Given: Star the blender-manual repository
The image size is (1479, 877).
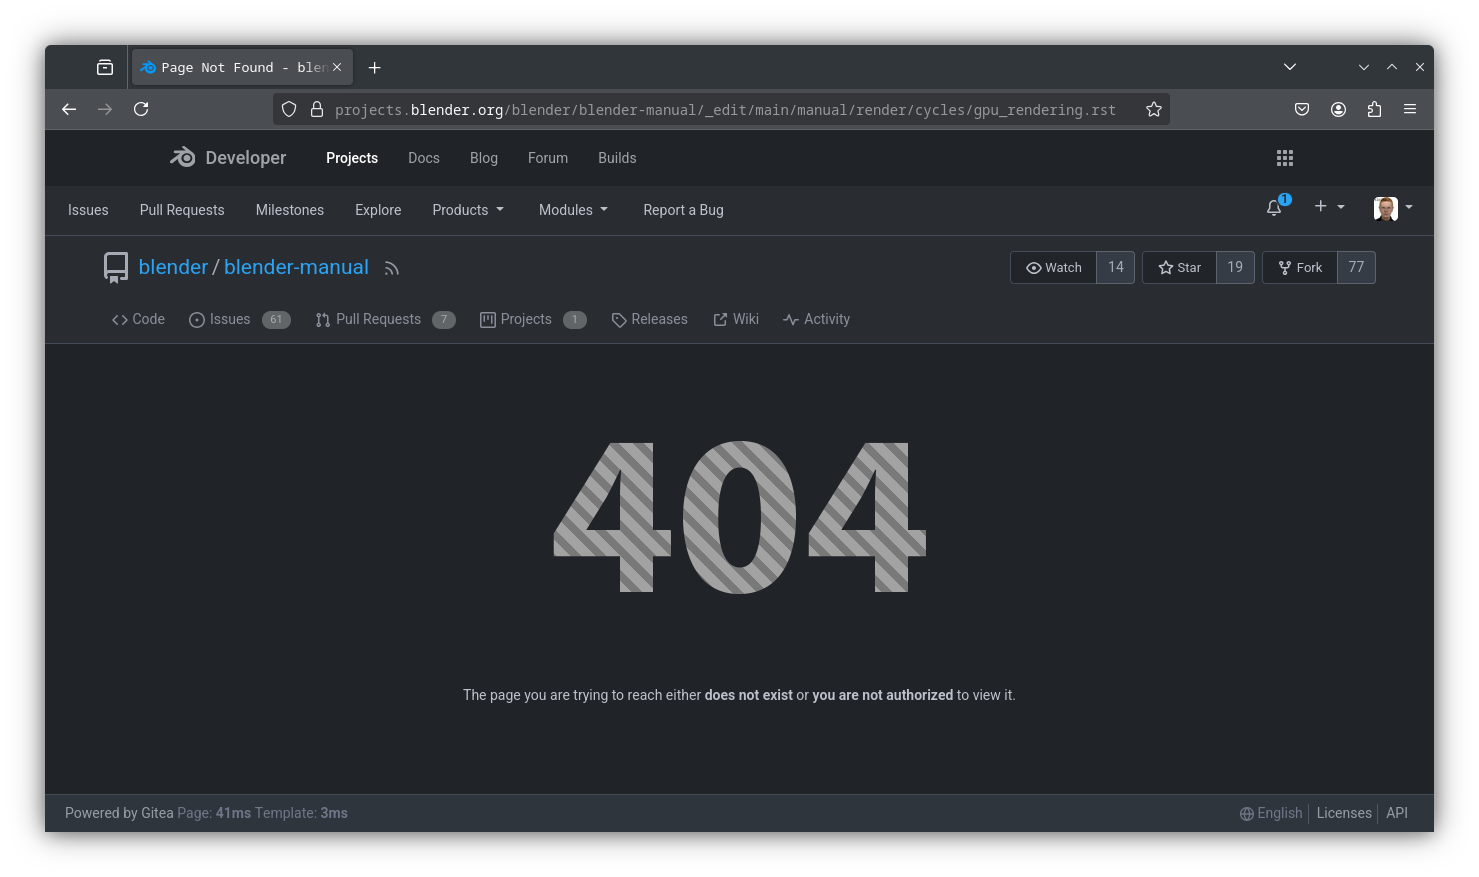Looking at the screenshot, I should 1180,267.
